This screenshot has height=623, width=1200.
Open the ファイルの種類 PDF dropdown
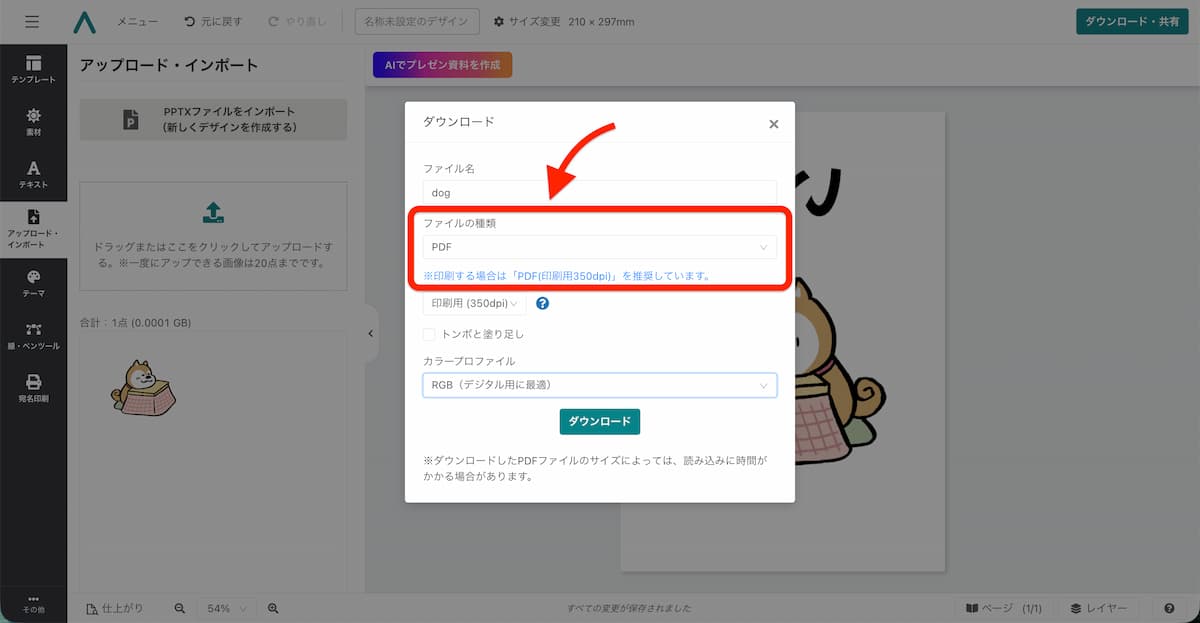tap(599, 247)
